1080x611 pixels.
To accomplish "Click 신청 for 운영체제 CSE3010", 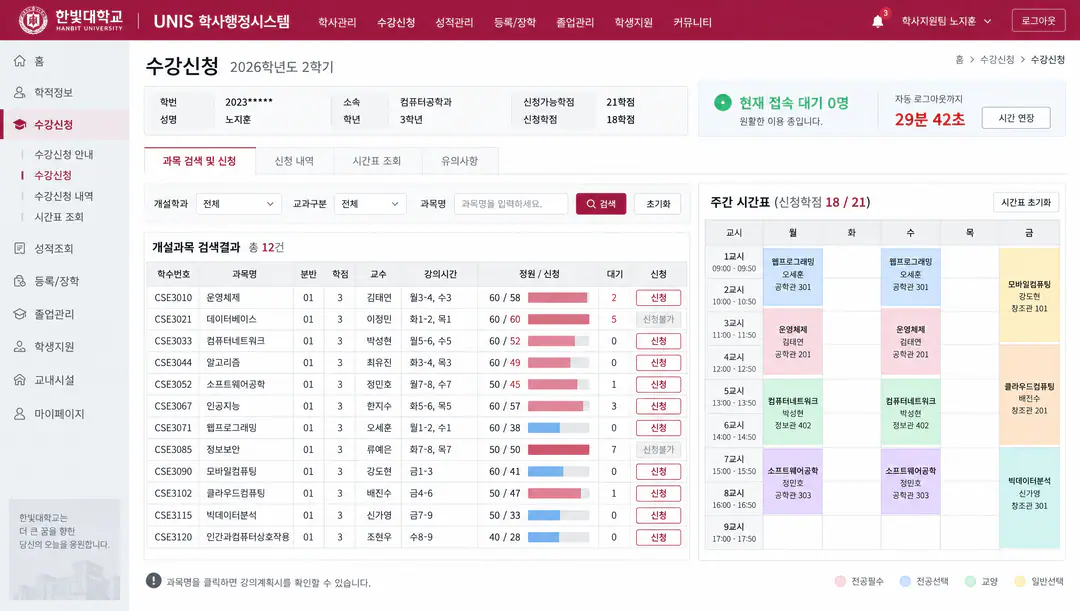I will coord(658,298).
